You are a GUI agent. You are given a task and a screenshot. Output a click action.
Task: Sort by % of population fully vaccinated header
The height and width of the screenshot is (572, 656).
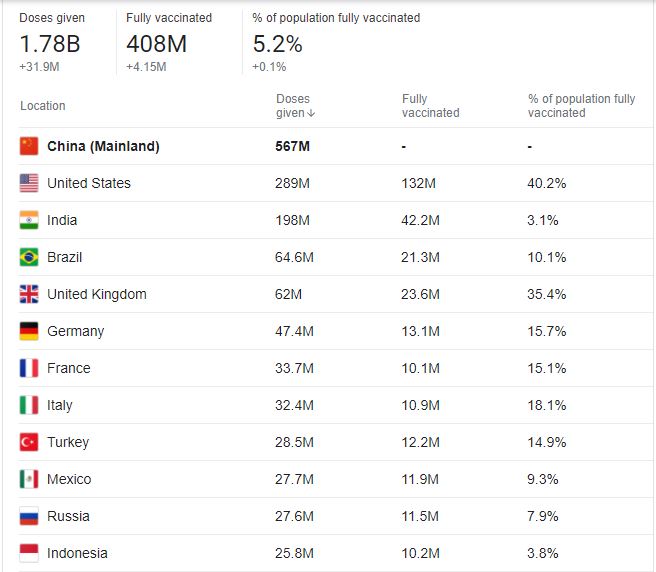pyautogui.click(x=582, y=106)
